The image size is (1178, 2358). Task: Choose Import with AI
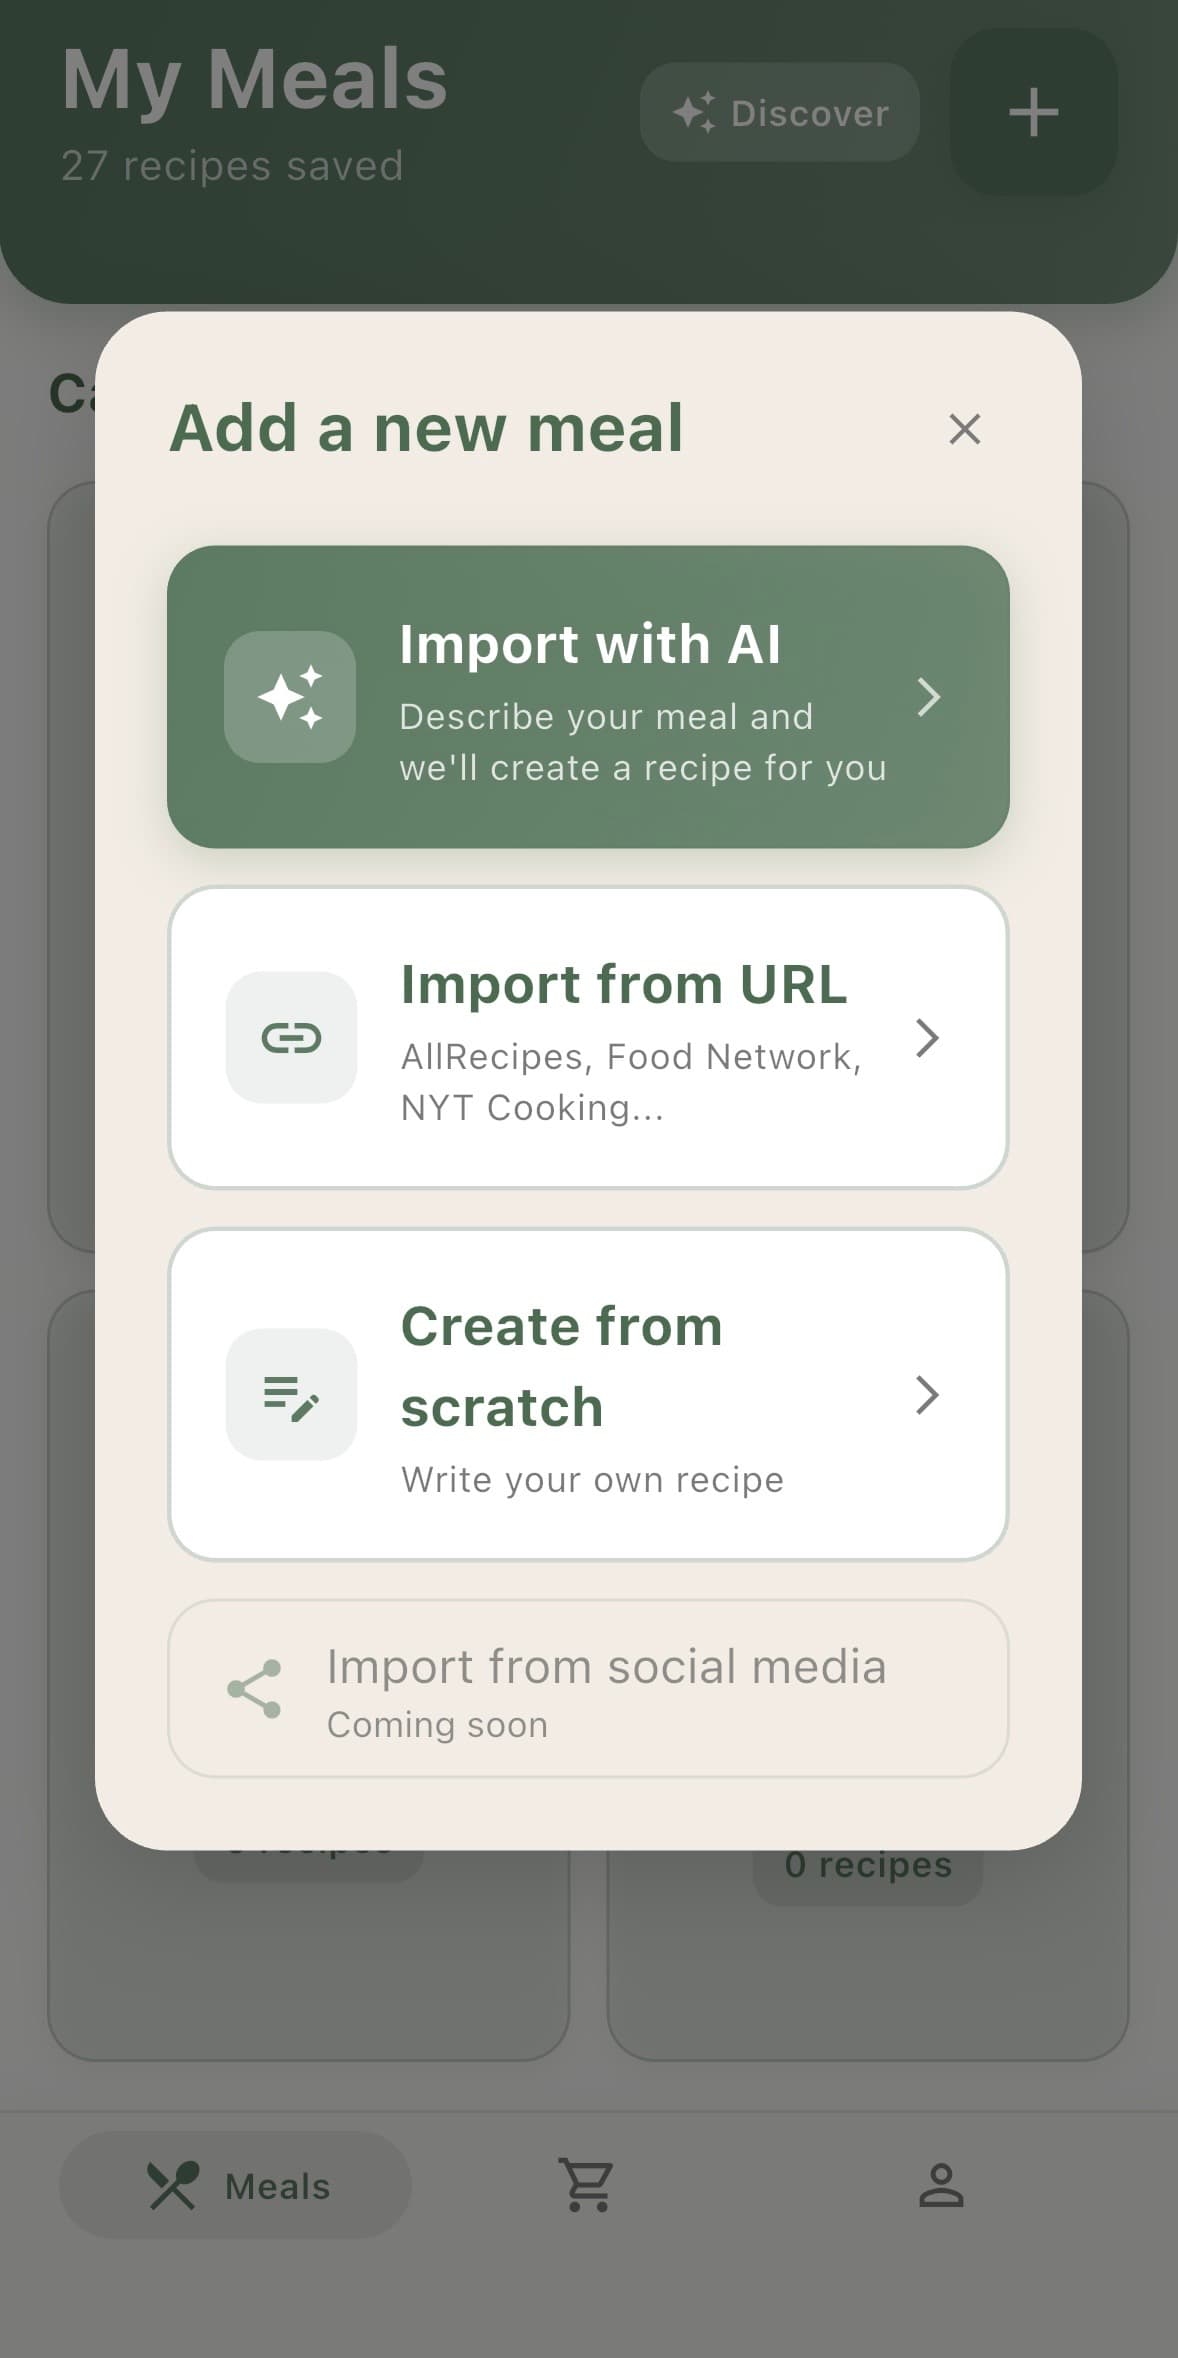click(x=590, y=696)
